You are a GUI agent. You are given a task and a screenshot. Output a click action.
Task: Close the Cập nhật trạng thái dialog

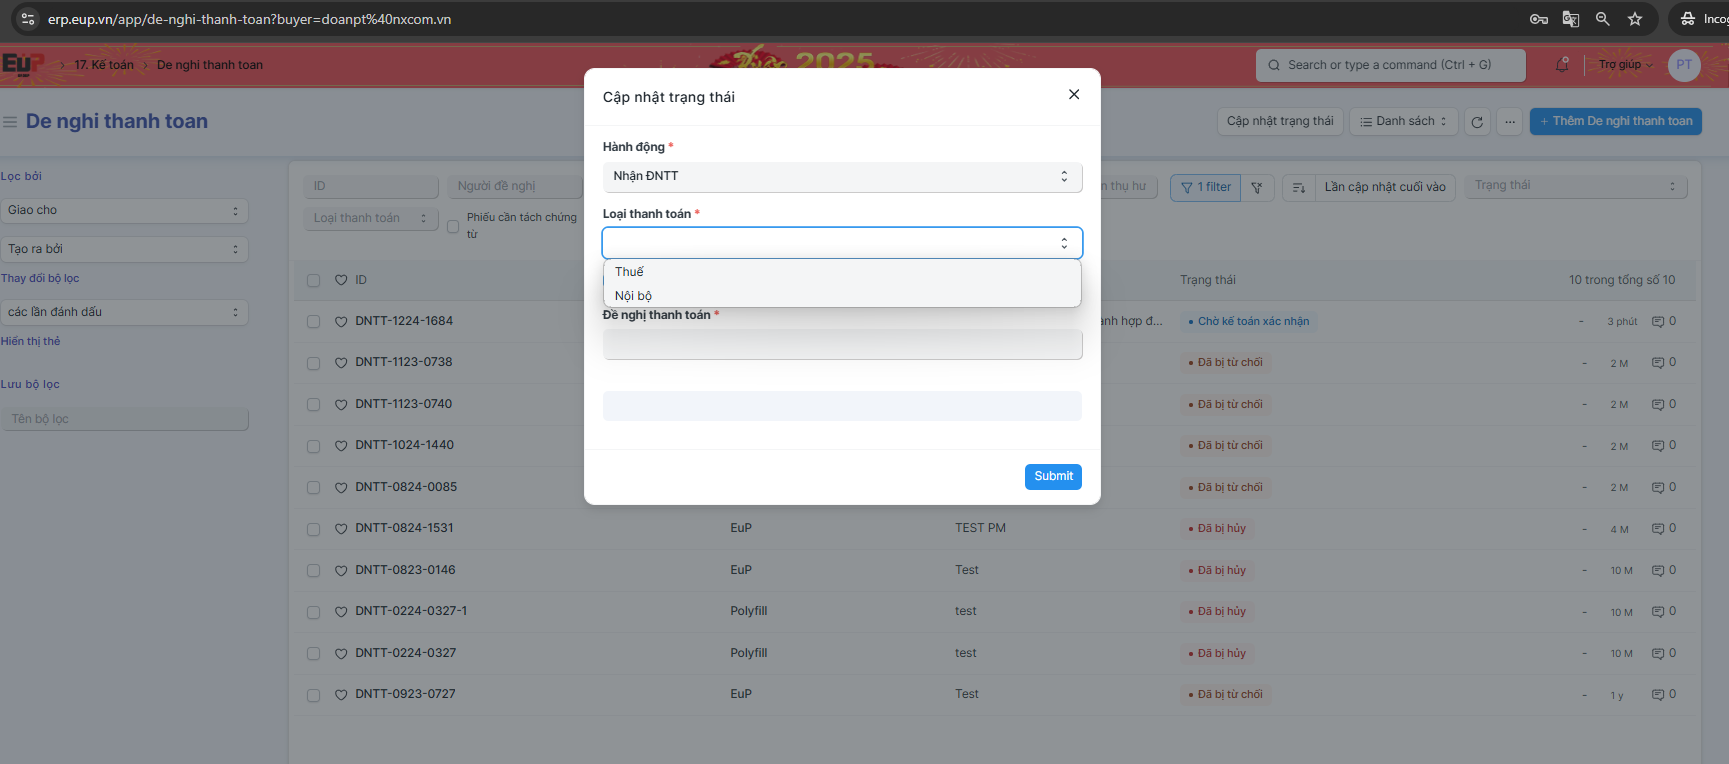[1073, 95]
